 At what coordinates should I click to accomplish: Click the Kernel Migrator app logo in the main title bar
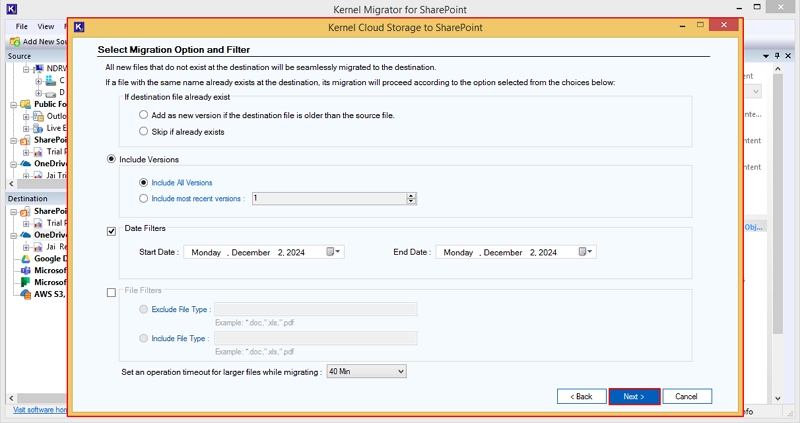pos(11,9)
